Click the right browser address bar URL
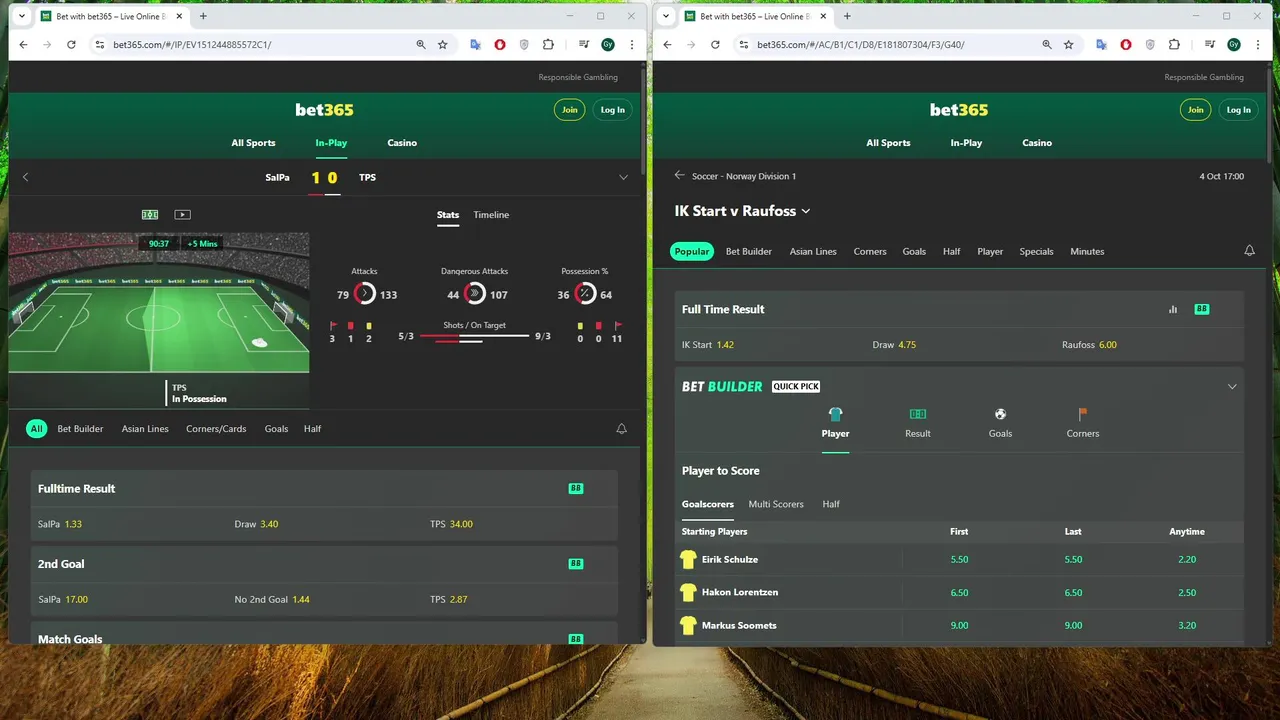The image size is (1280, 720). point(861,44)
